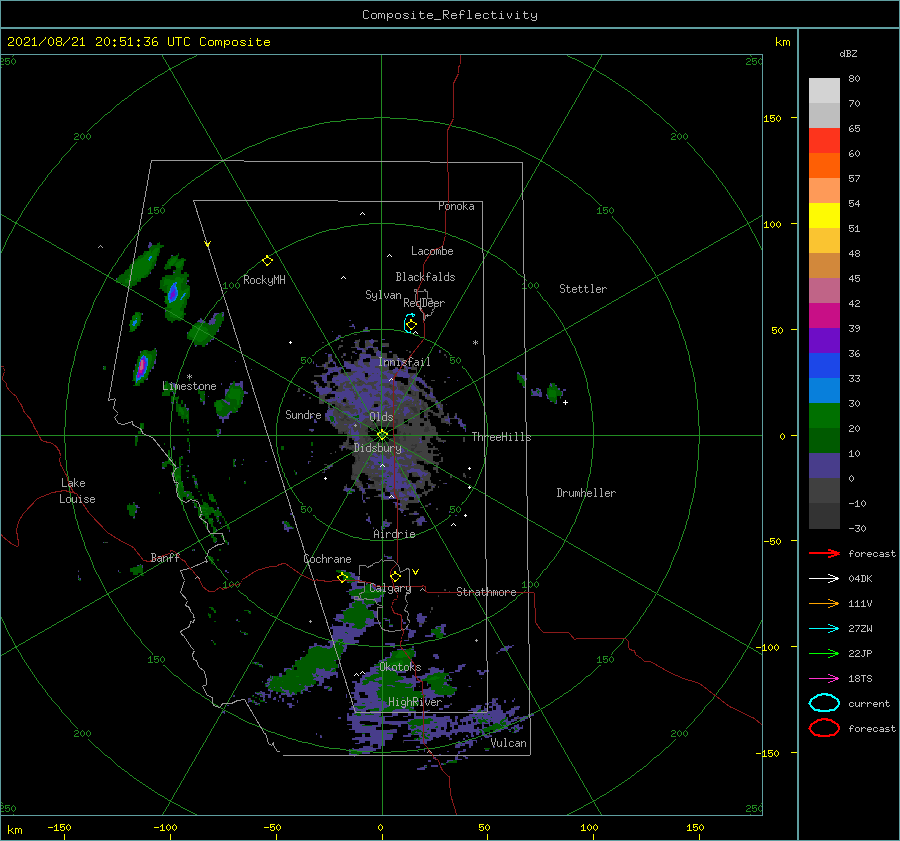Select the white 04DK arrow legend icon
Viewport: 900px width, 841px height.
coord(824,578)
